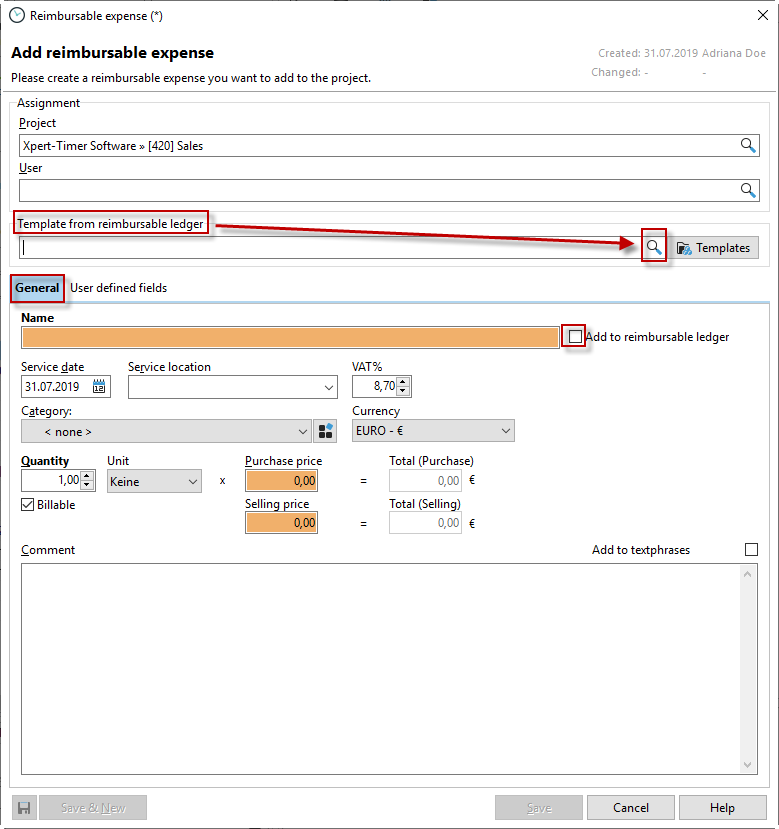Click the category manager icon beside Category

pyautogui.click(x=326, y=431)
